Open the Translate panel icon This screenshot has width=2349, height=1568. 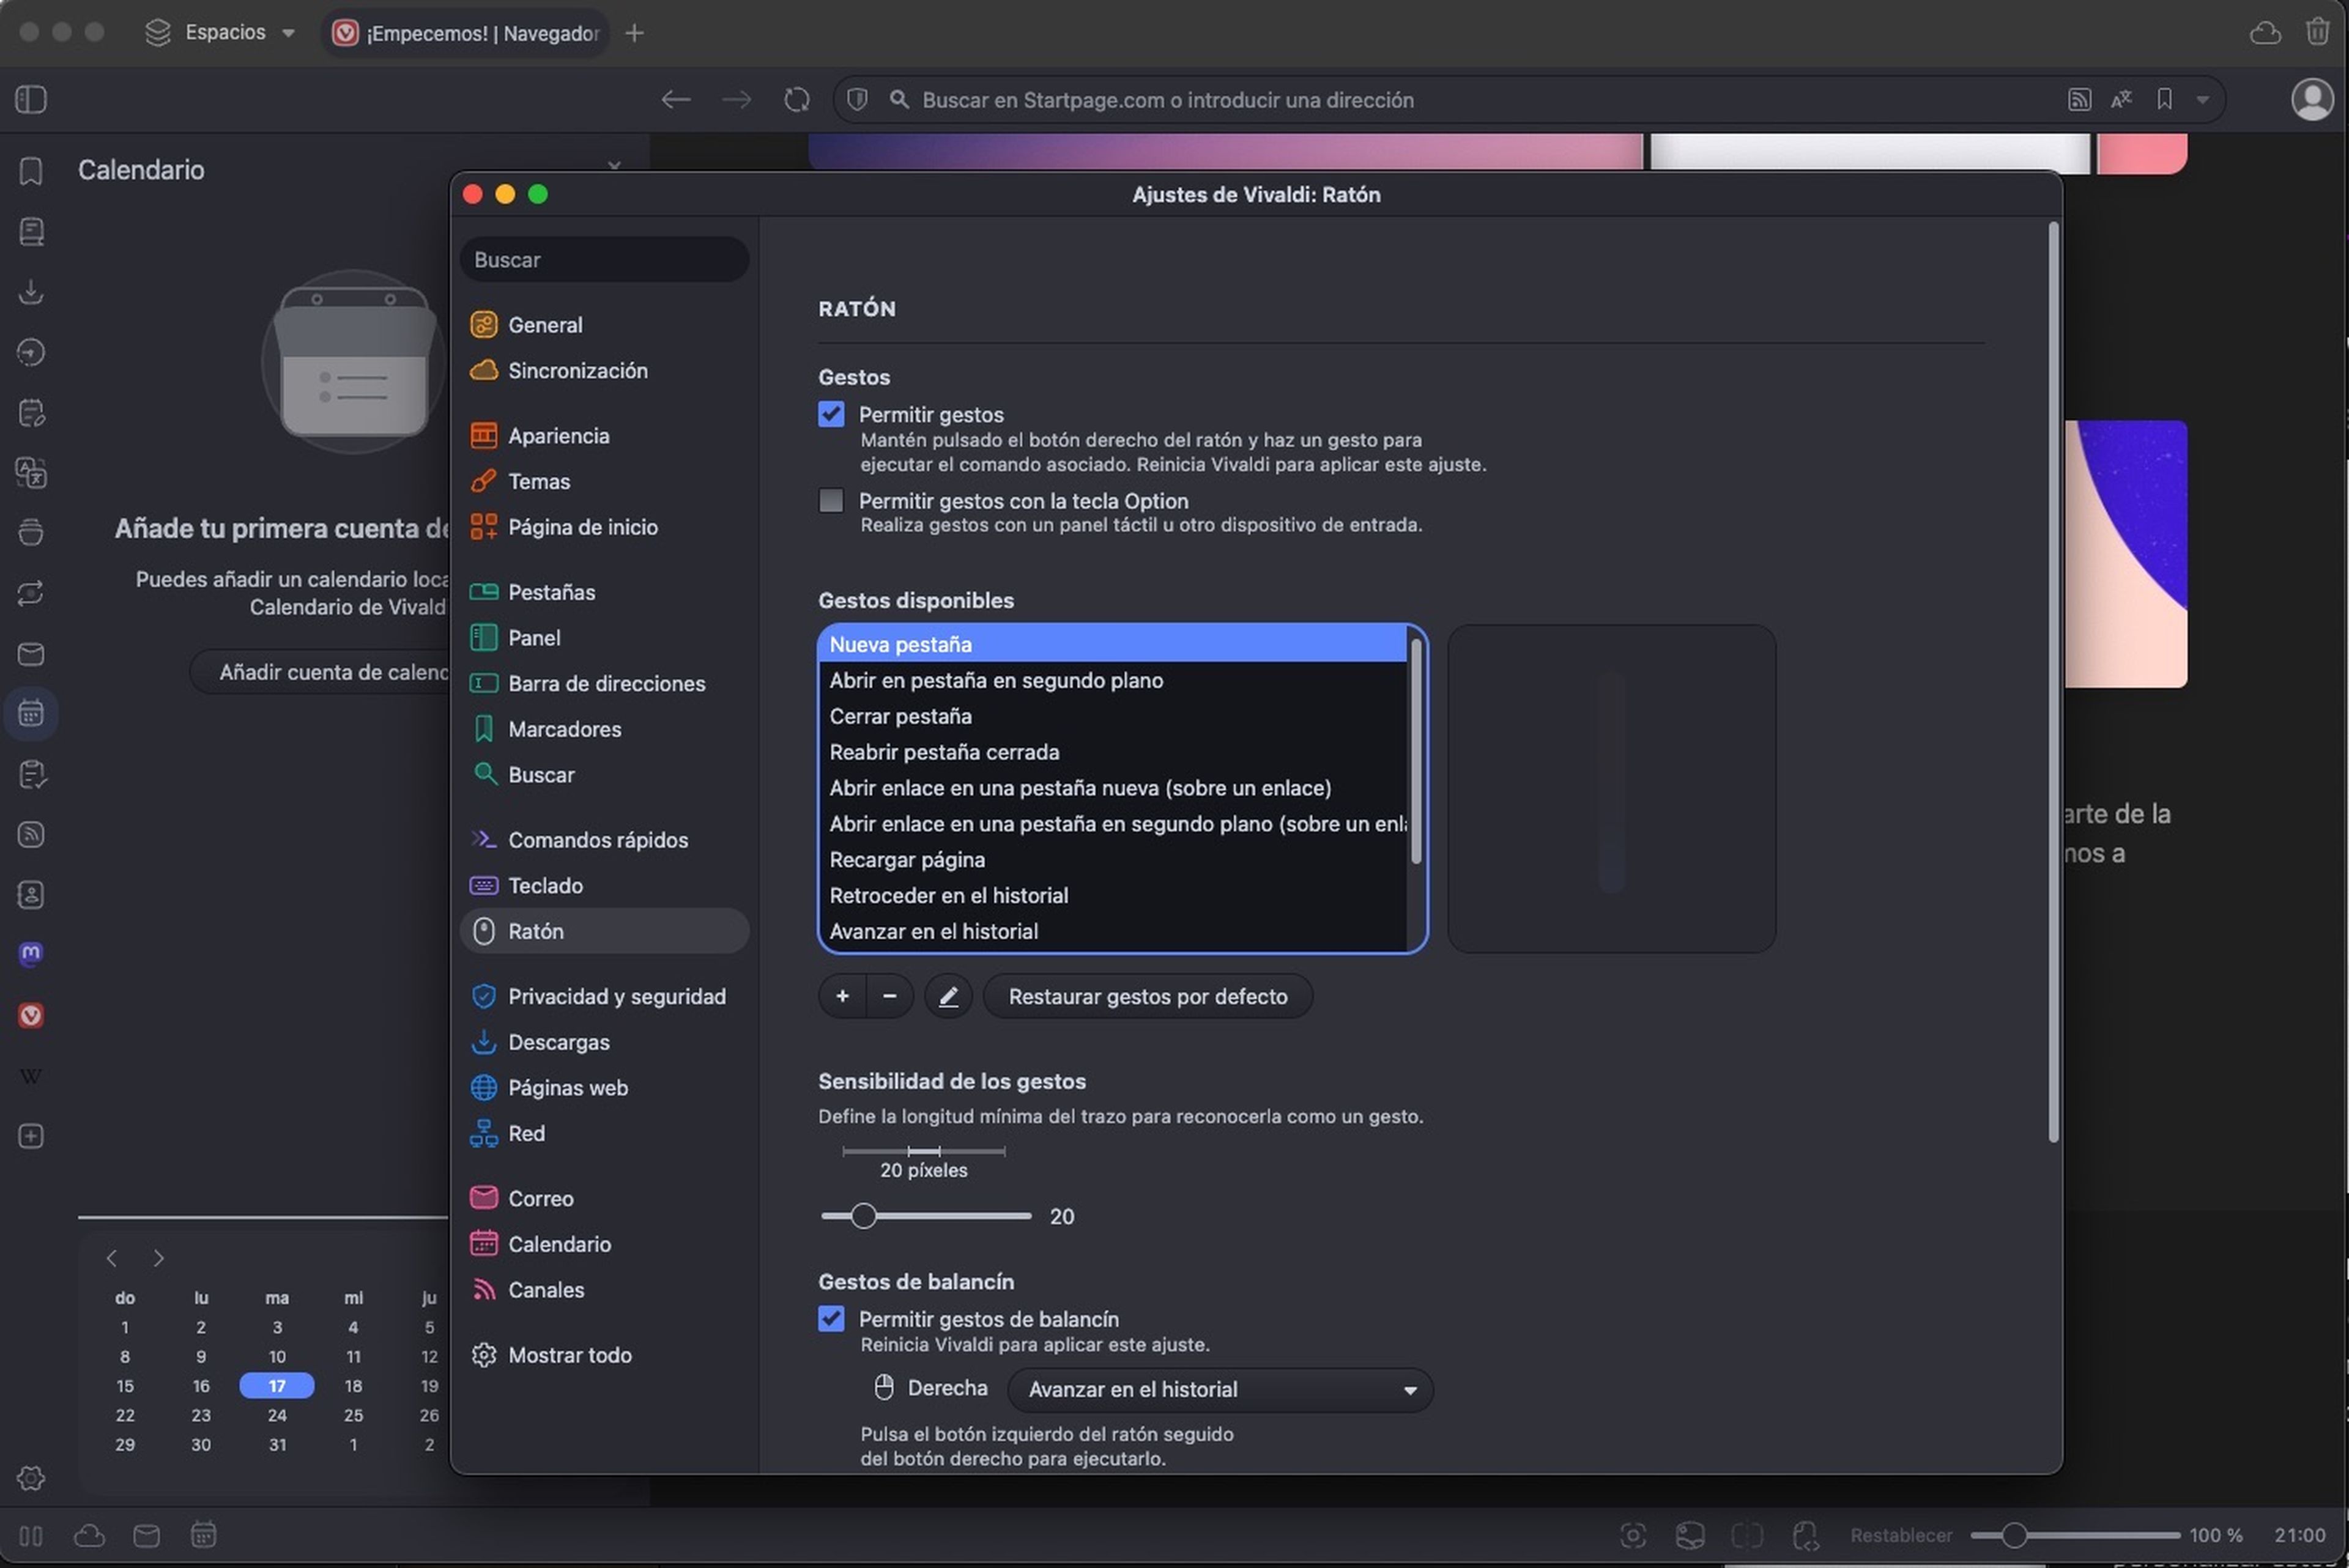coord(31,473)
